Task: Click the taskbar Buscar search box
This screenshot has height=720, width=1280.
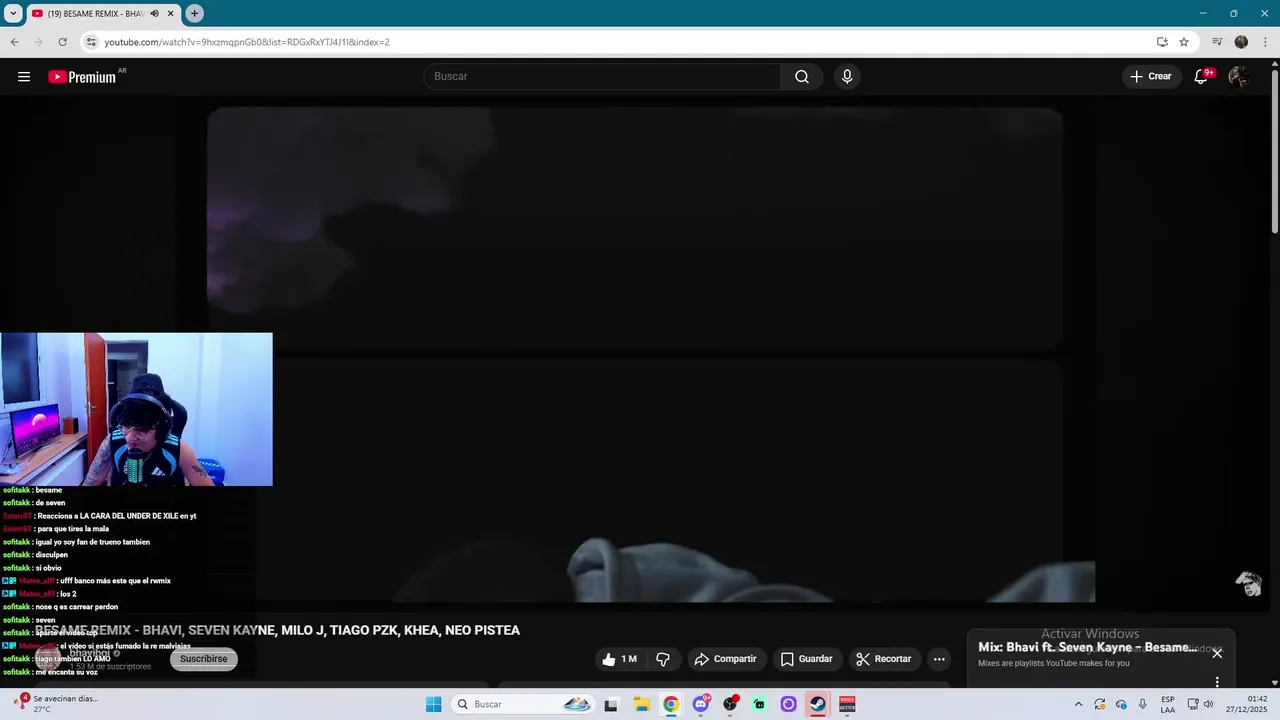Action: pyautogui.click(x=523, y=704)
